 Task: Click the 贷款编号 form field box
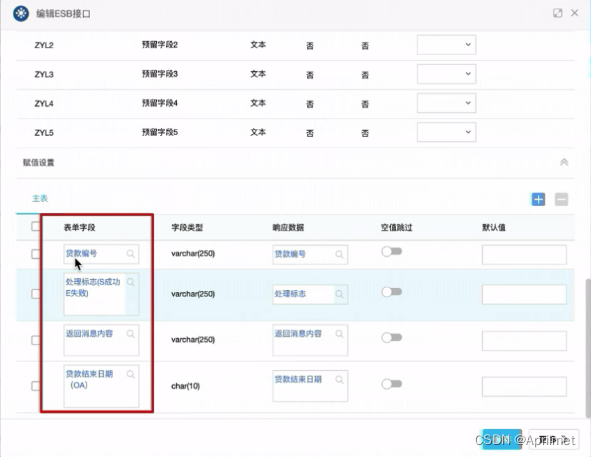tap(101, 254)
